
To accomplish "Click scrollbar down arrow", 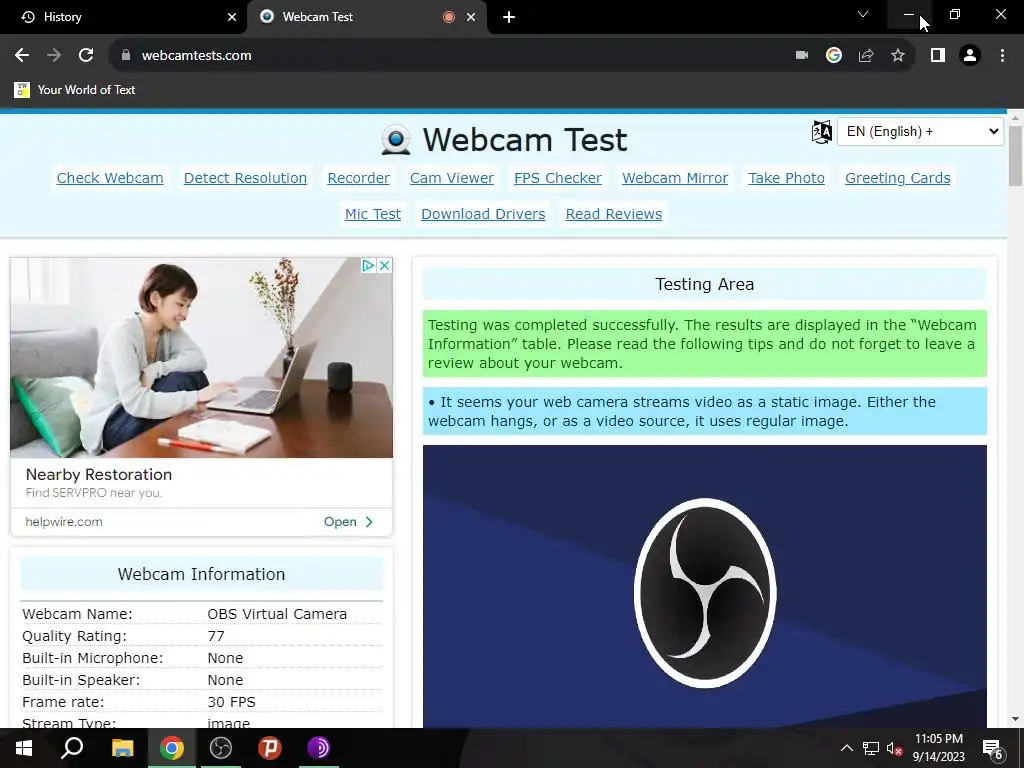I will 1015,720.
